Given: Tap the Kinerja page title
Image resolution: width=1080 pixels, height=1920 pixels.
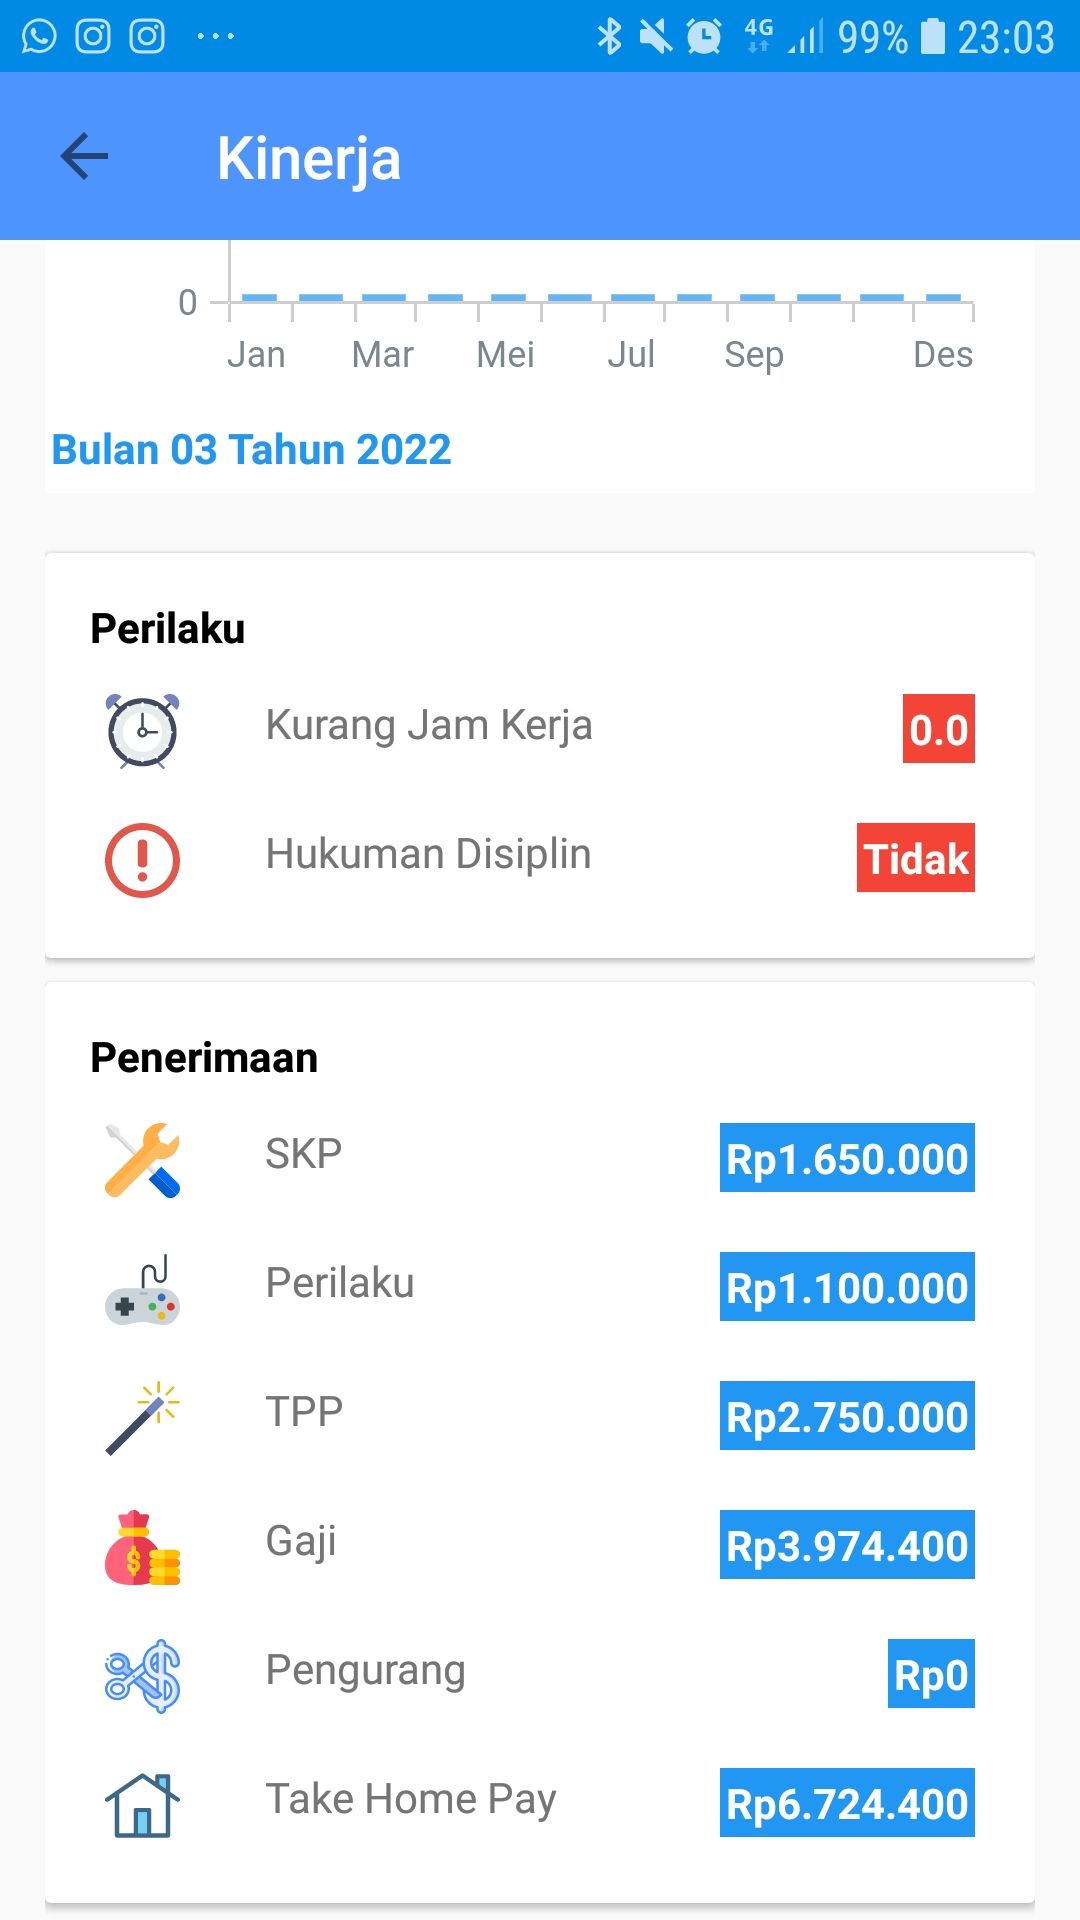Looking at the screenshot, I should pyautogui.click(x=309, y=159).
